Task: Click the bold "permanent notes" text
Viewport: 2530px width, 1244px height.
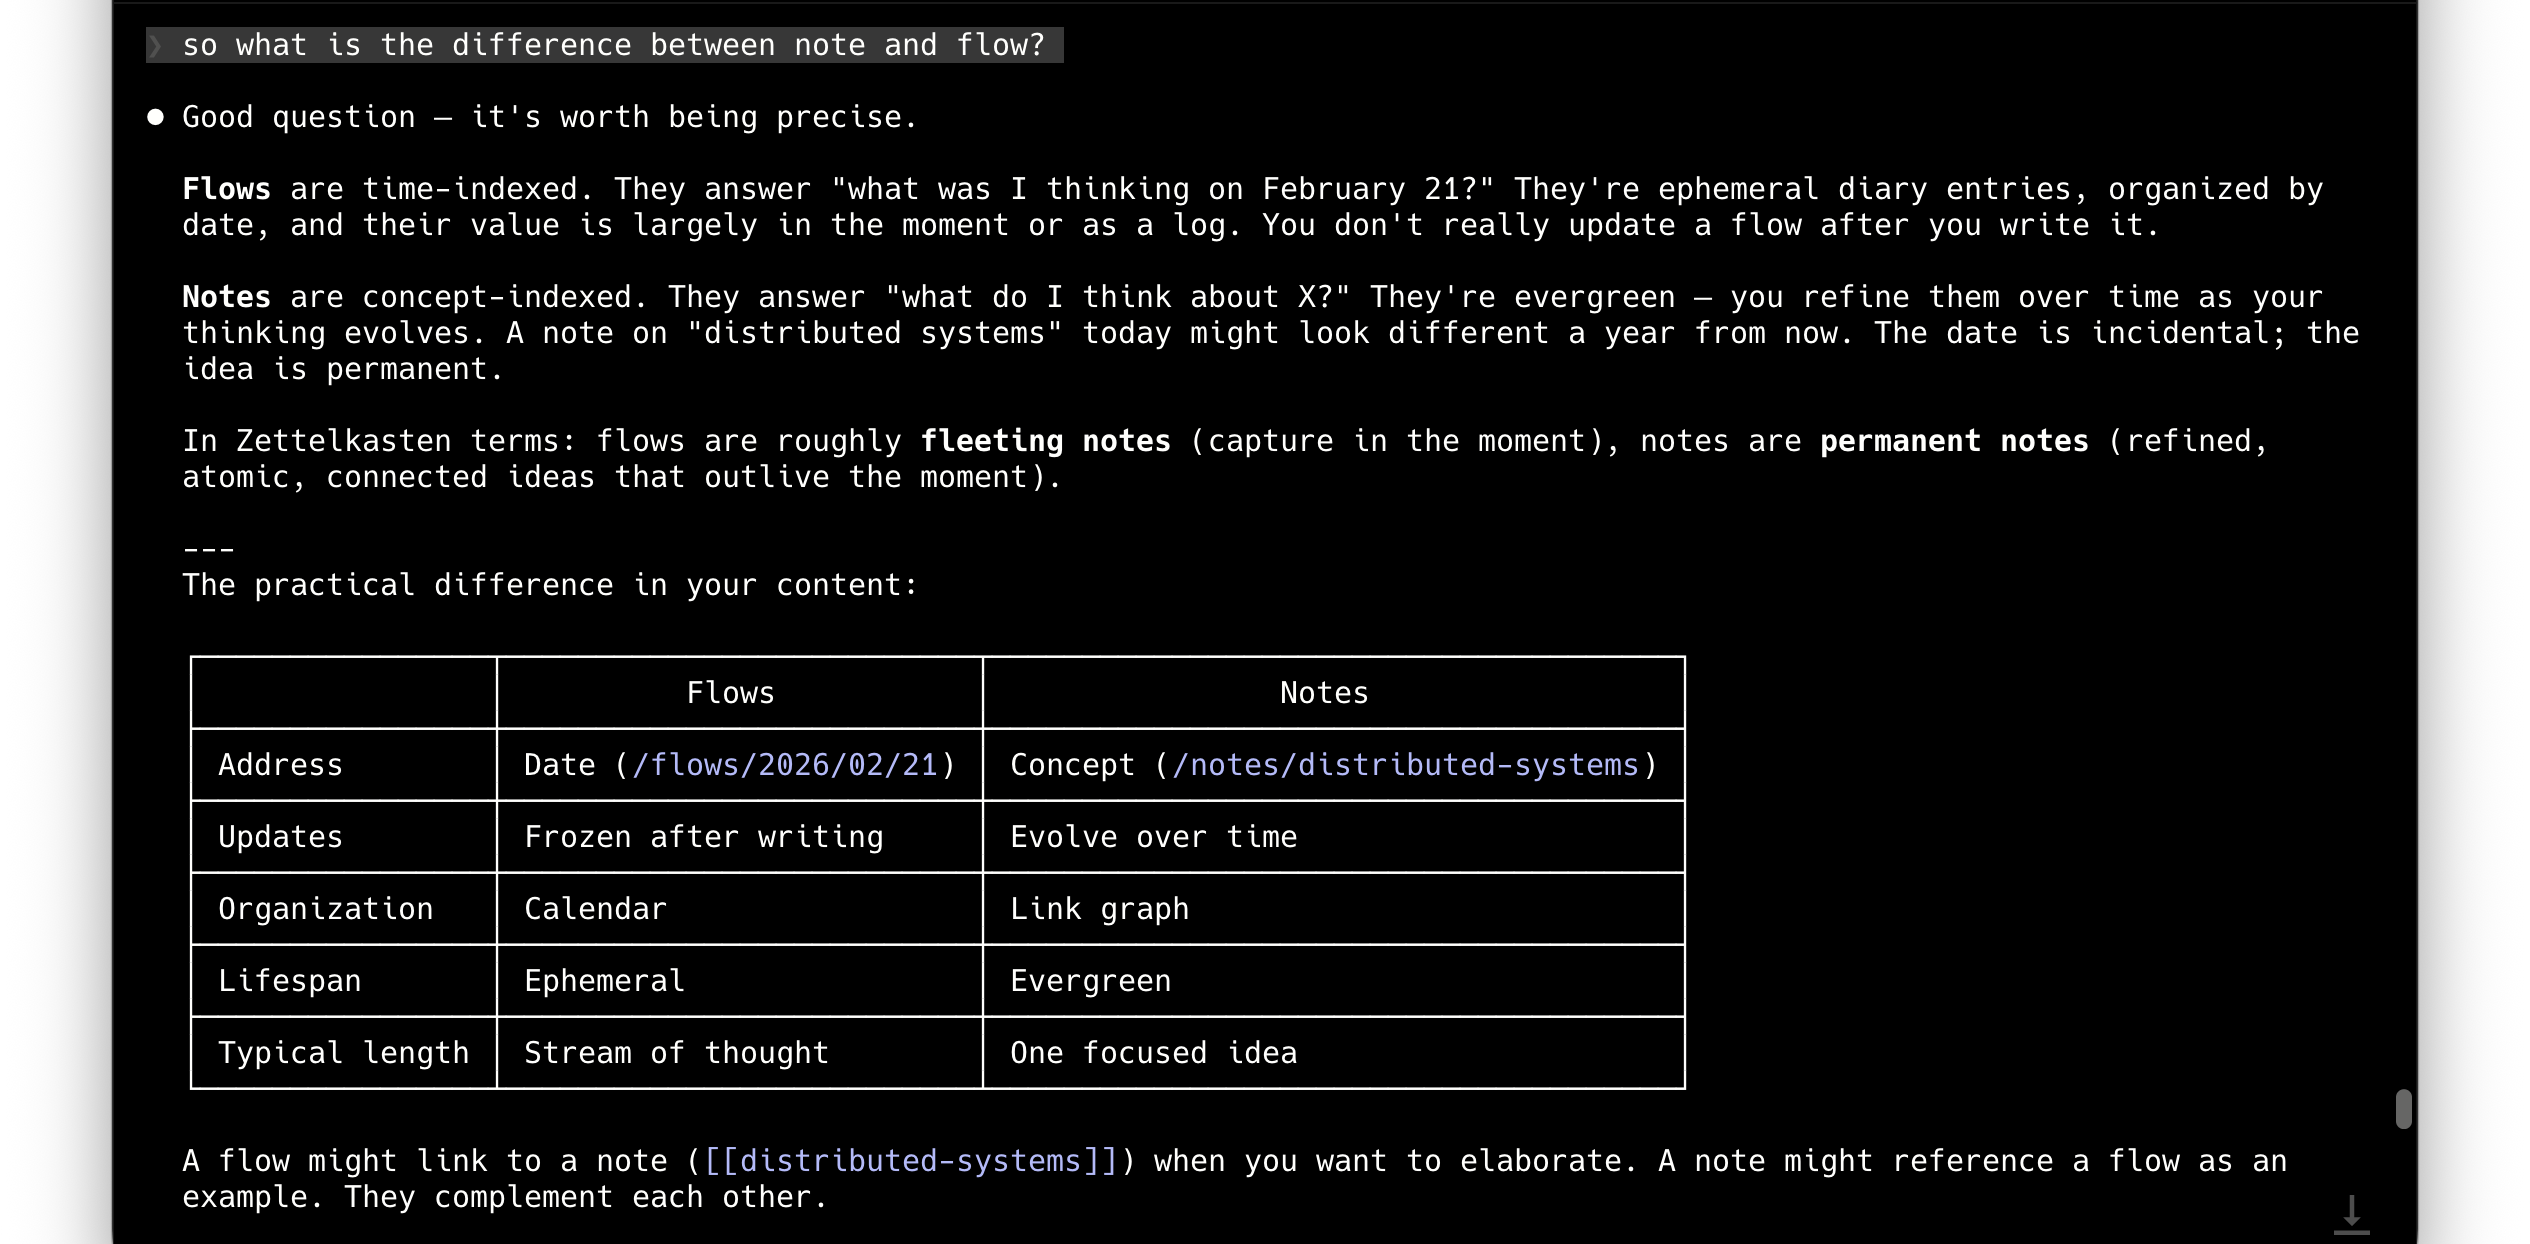Action: point(1954,441)
